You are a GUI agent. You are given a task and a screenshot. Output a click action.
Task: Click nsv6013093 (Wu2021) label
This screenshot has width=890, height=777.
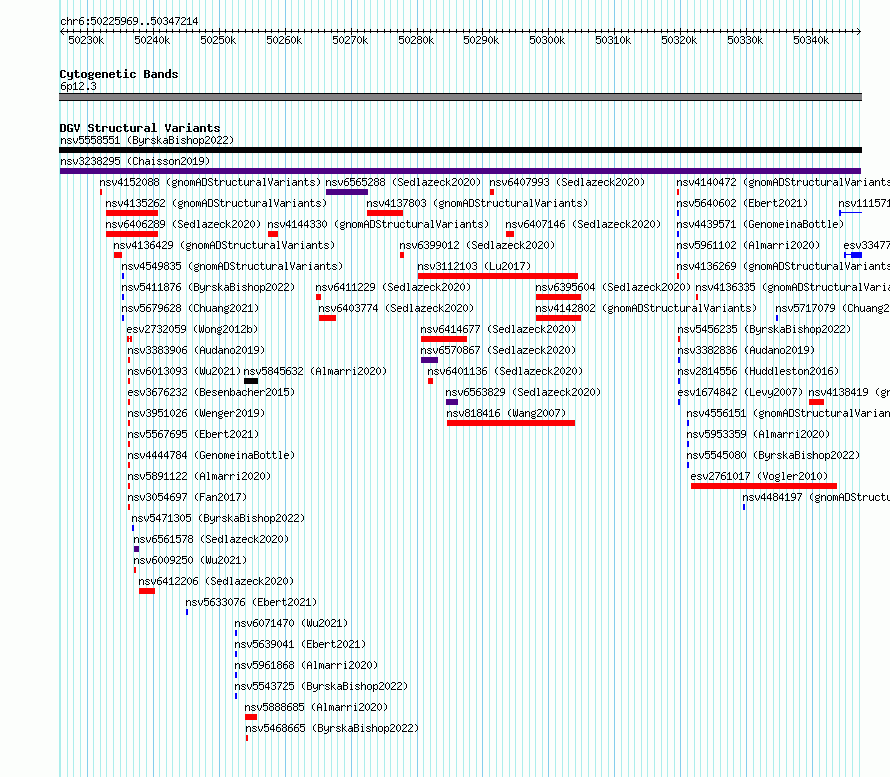[184, 371]
